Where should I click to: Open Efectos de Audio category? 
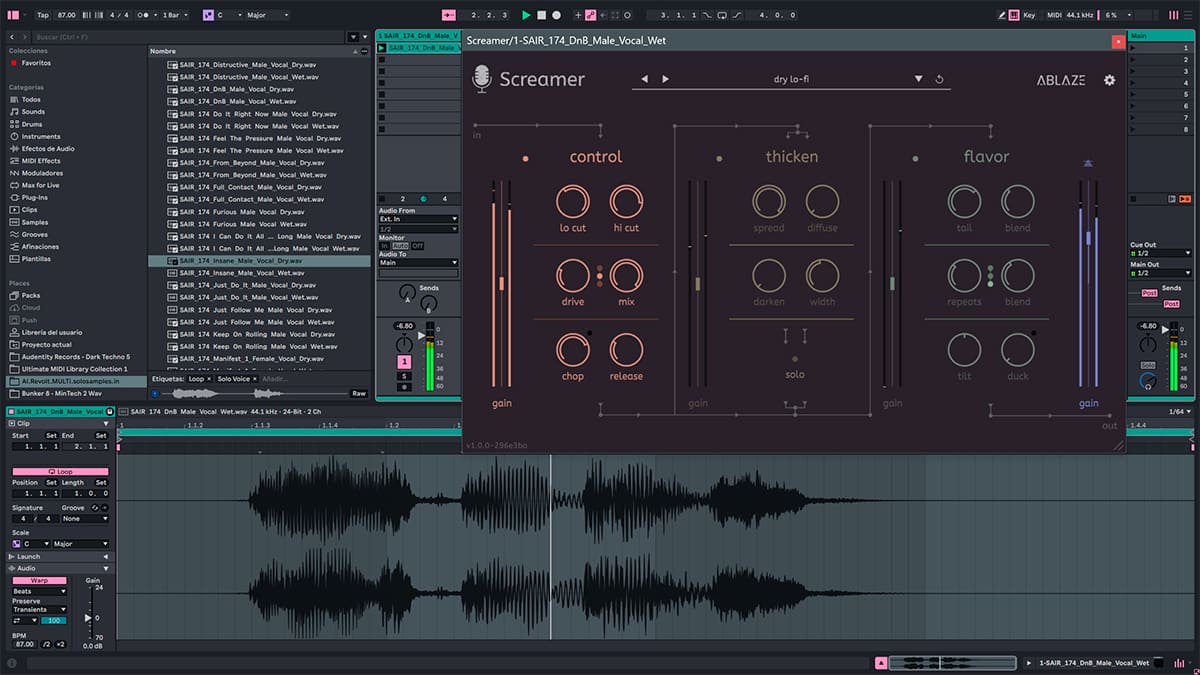click(48, 148)
